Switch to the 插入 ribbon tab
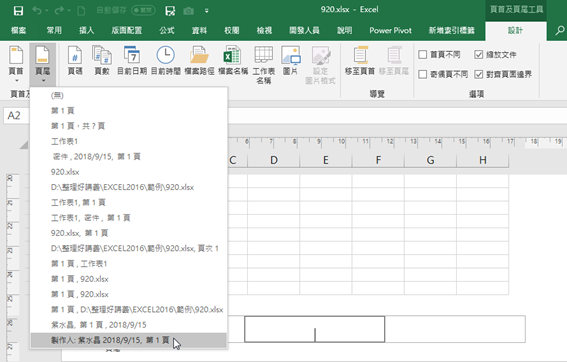This screenshot has width=567, height=362. pyautogui.click(x=86, y=30)
